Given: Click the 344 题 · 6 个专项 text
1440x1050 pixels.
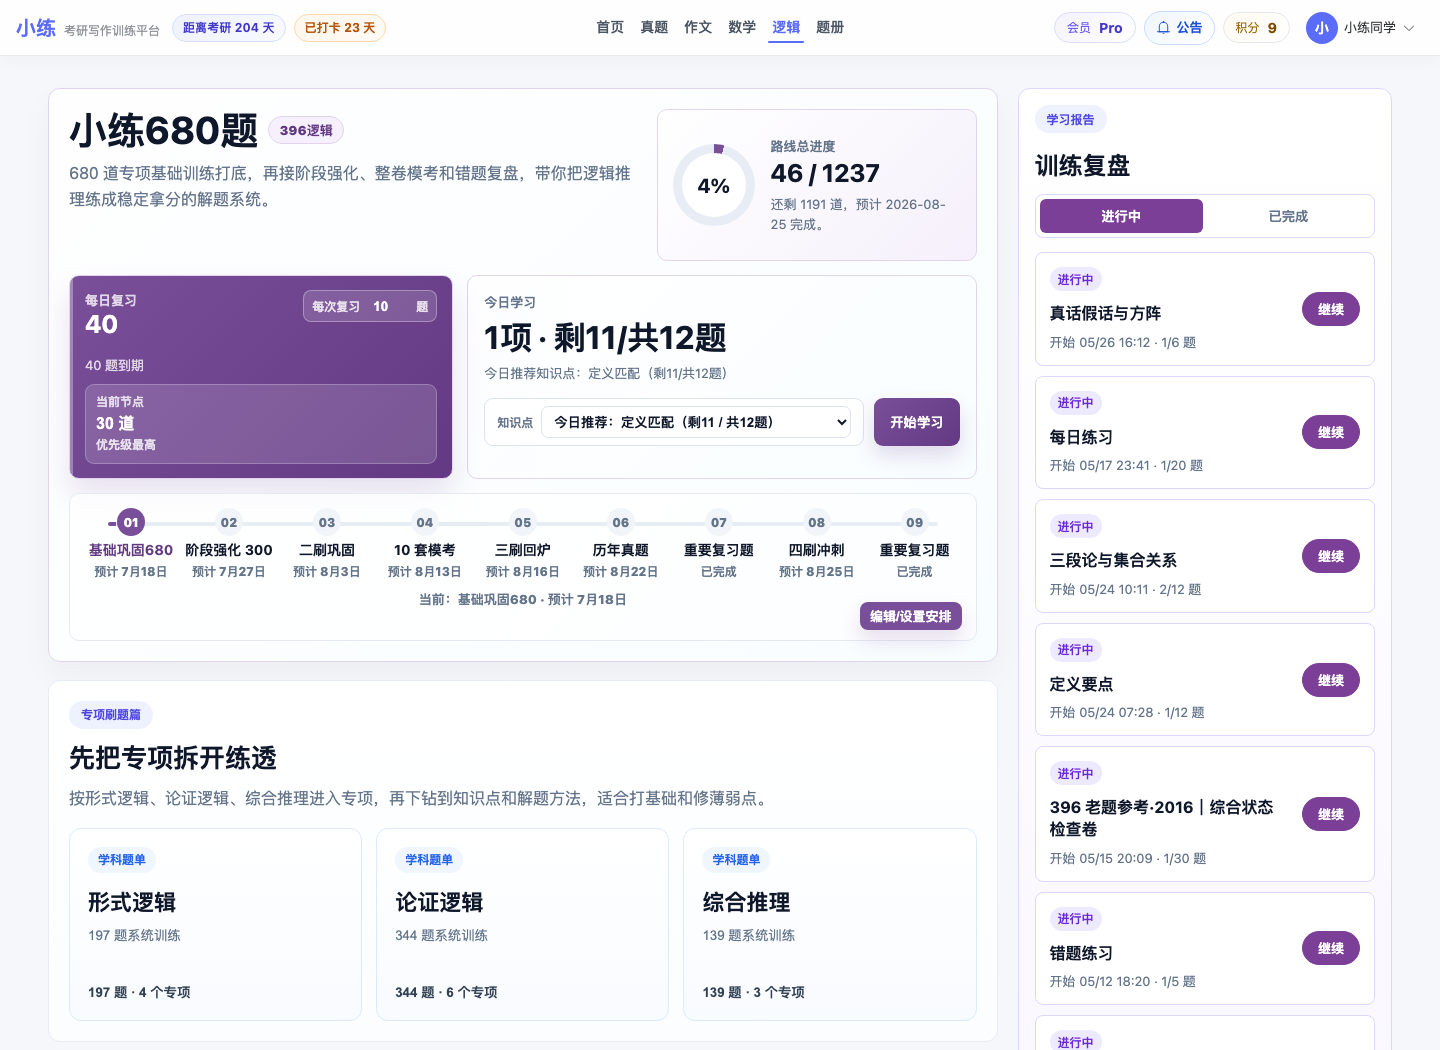Looking at the screenshot, I should pyautogui.click(x=446, y=992).
